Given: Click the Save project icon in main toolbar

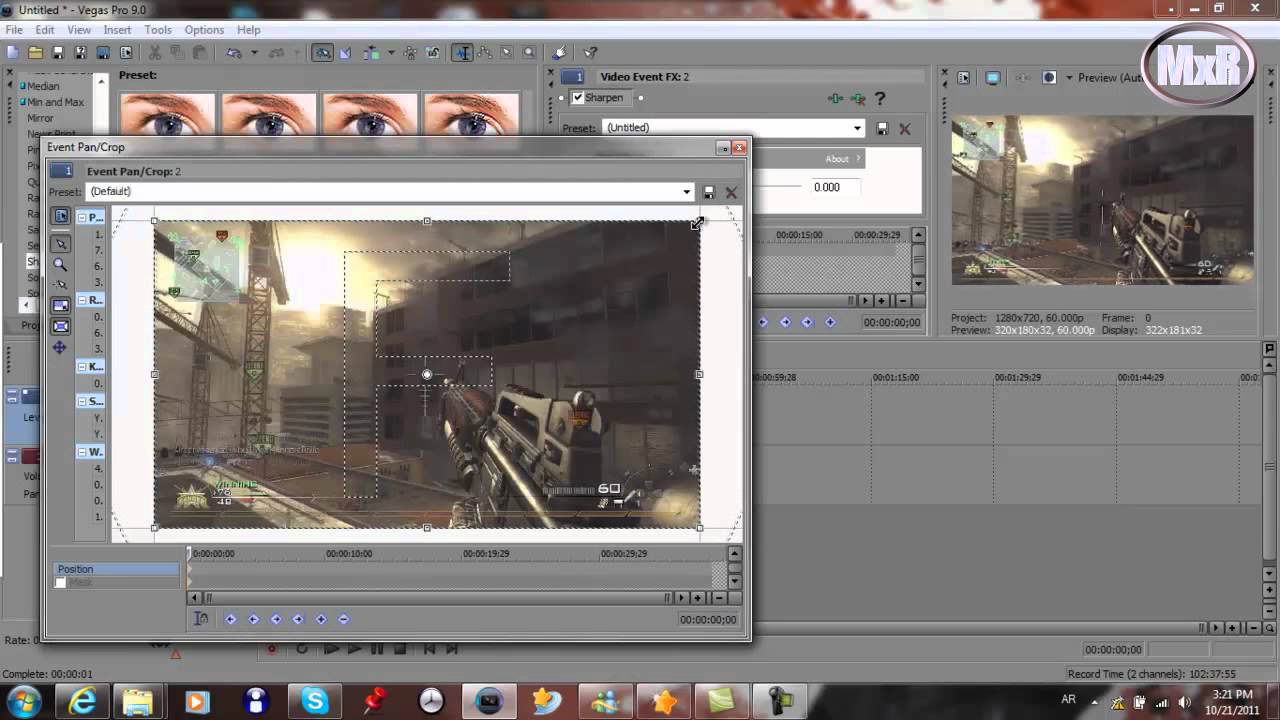Looking at the screenshot, I should 58,53.
